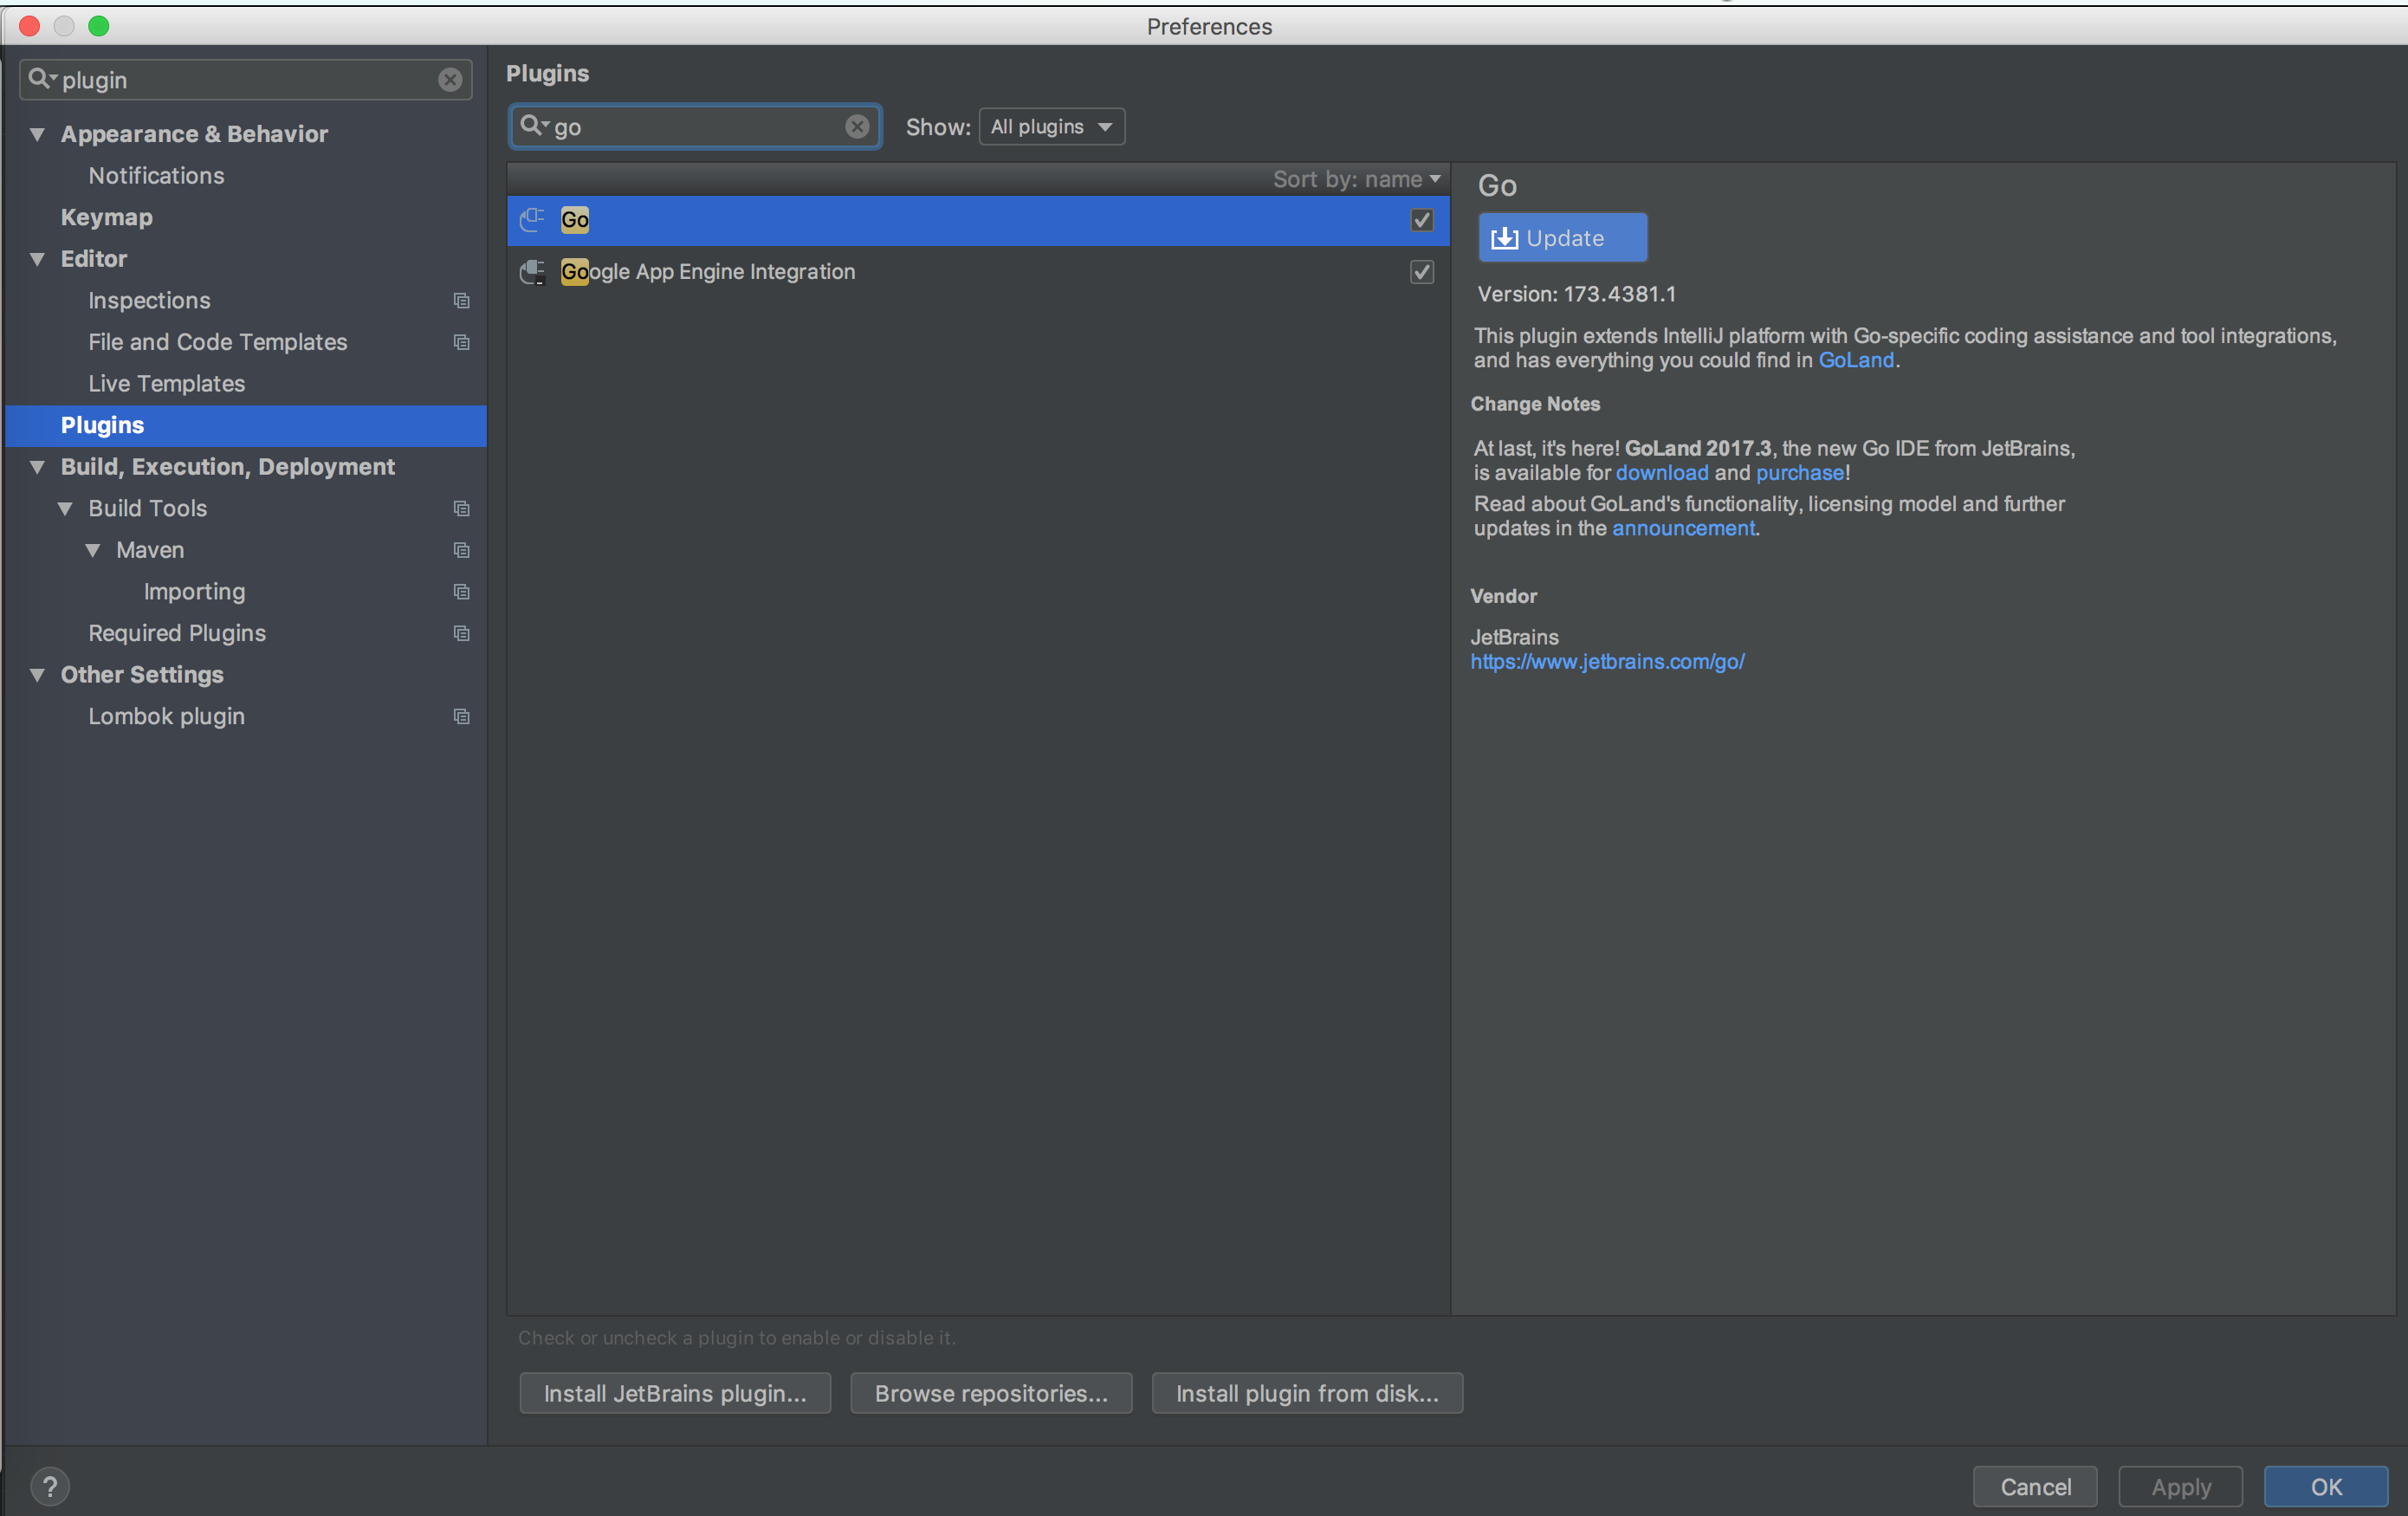Click the project icon beside Importing
Screen dimensions: 2408x1516
point(461,592)
